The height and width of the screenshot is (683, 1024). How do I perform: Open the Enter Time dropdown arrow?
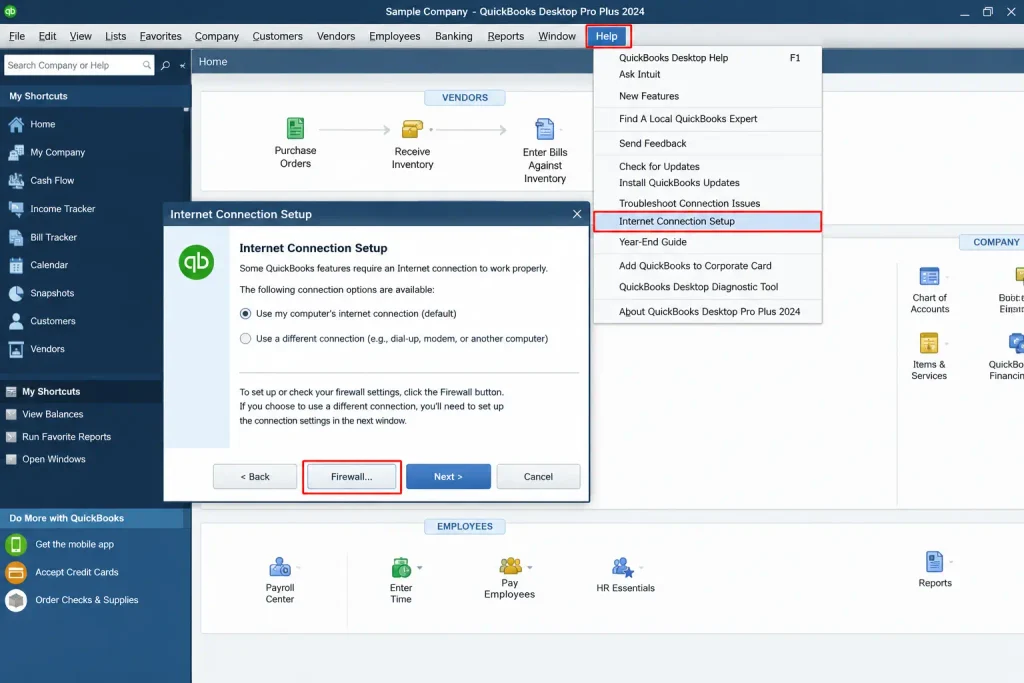419,567
